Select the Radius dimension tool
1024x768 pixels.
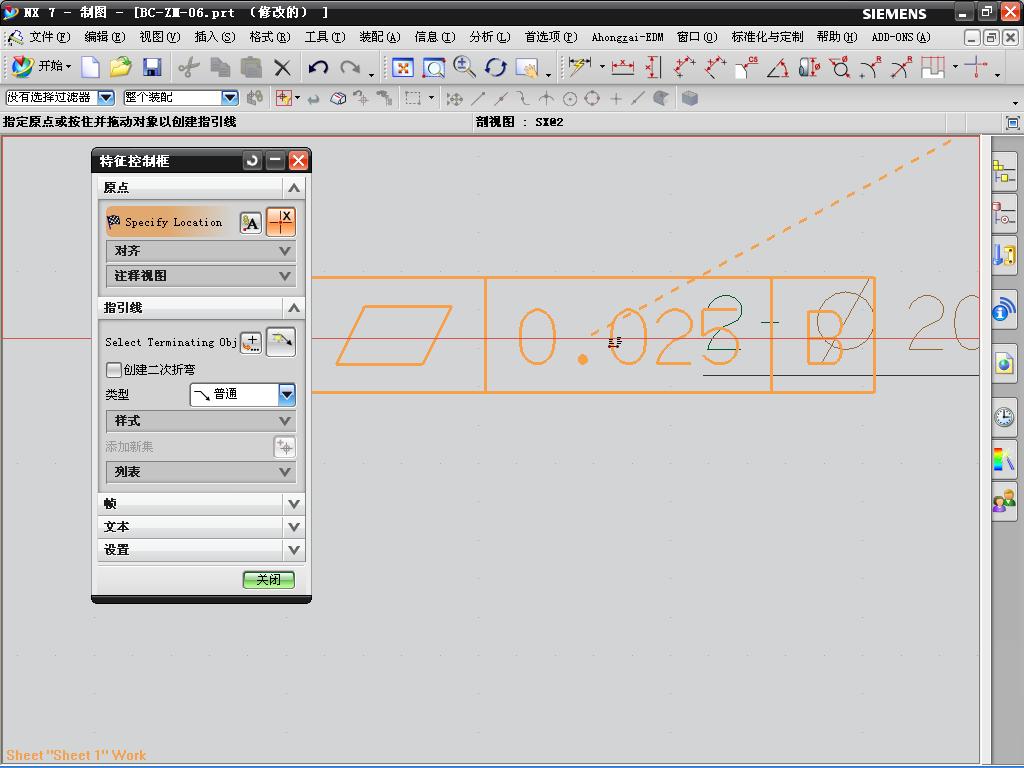(x=871, y=67)
